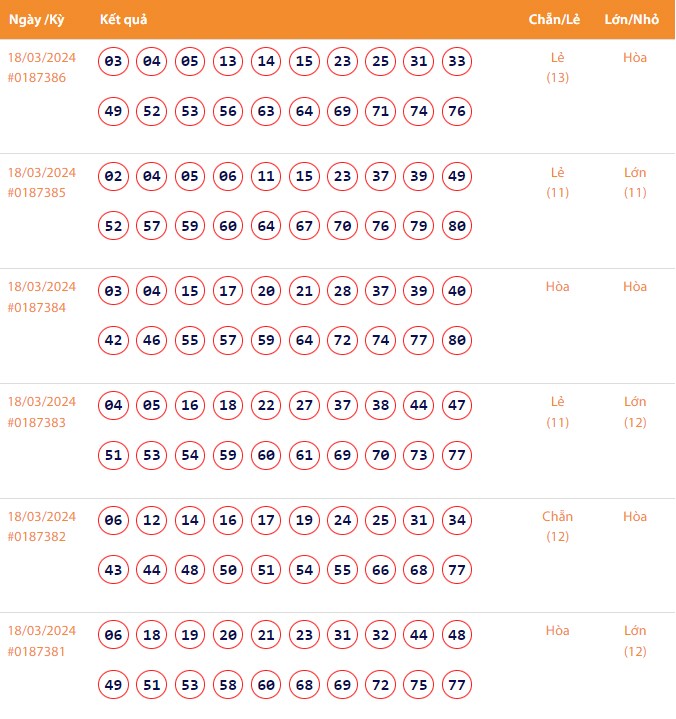Open draw ID #0187386
This screenshot has width=676, height=719.
[x=37, y=78]
